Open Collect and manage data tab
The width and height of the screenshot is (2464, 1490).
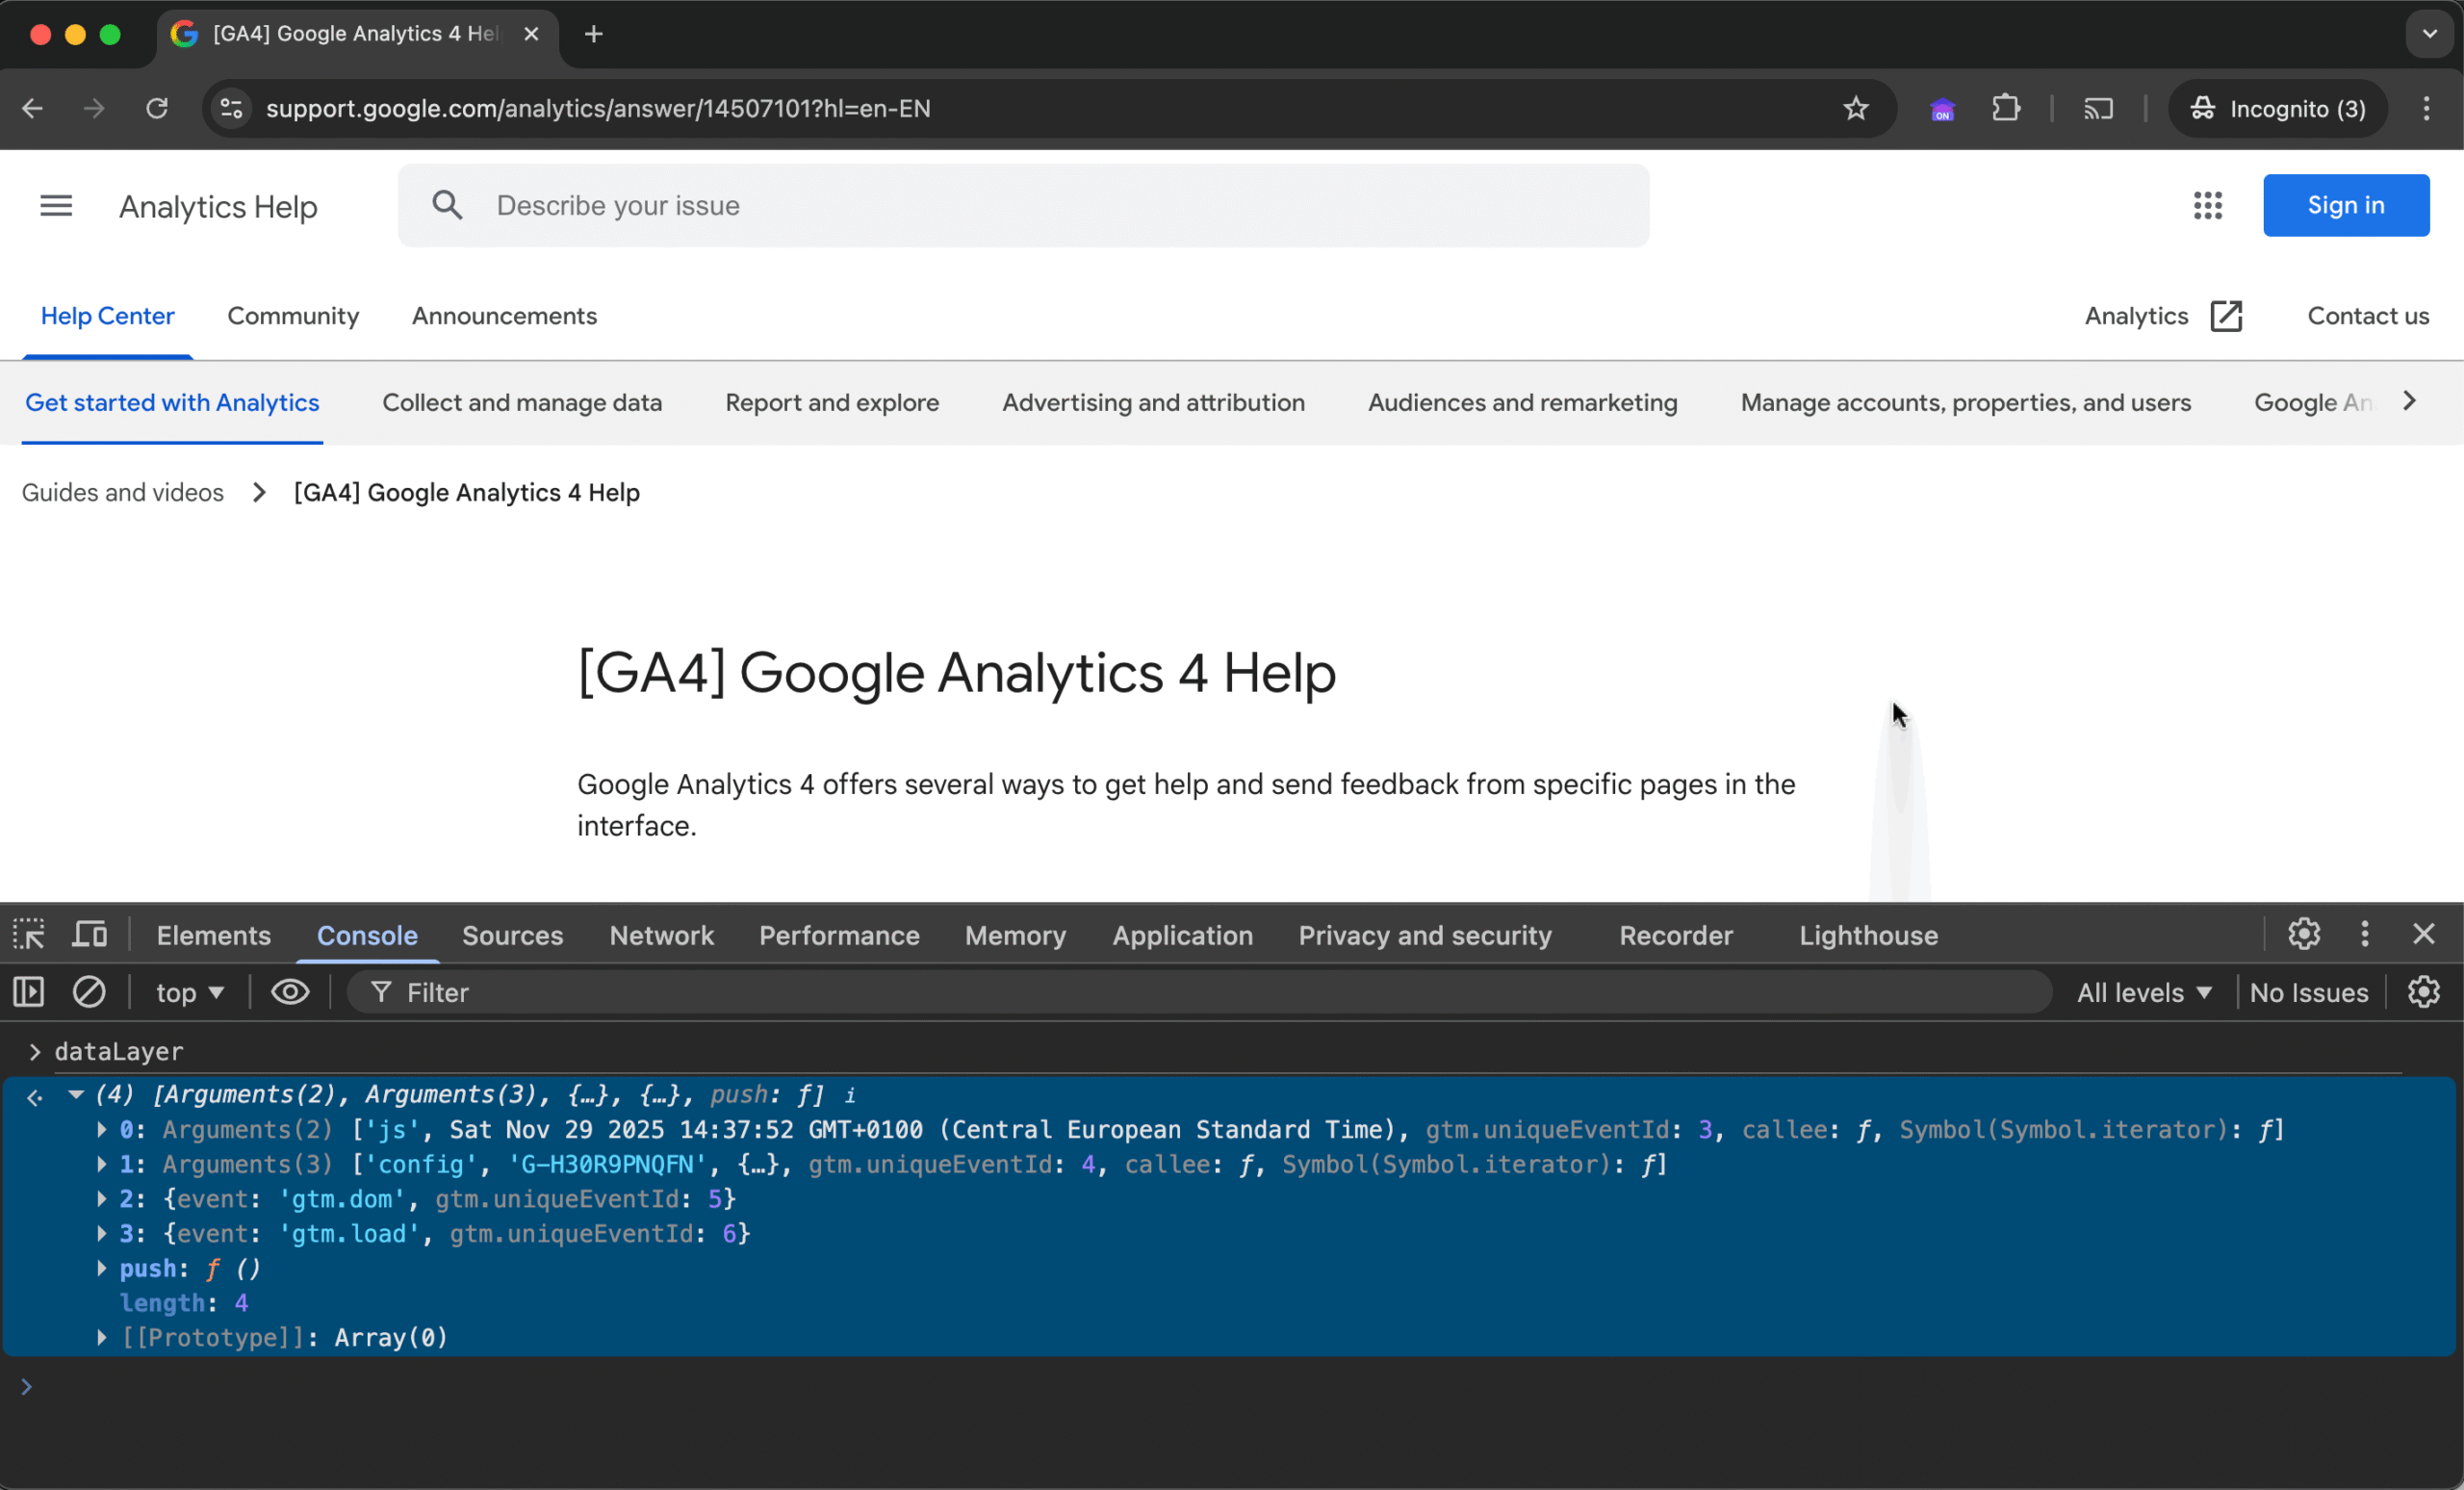coord(522,402)
